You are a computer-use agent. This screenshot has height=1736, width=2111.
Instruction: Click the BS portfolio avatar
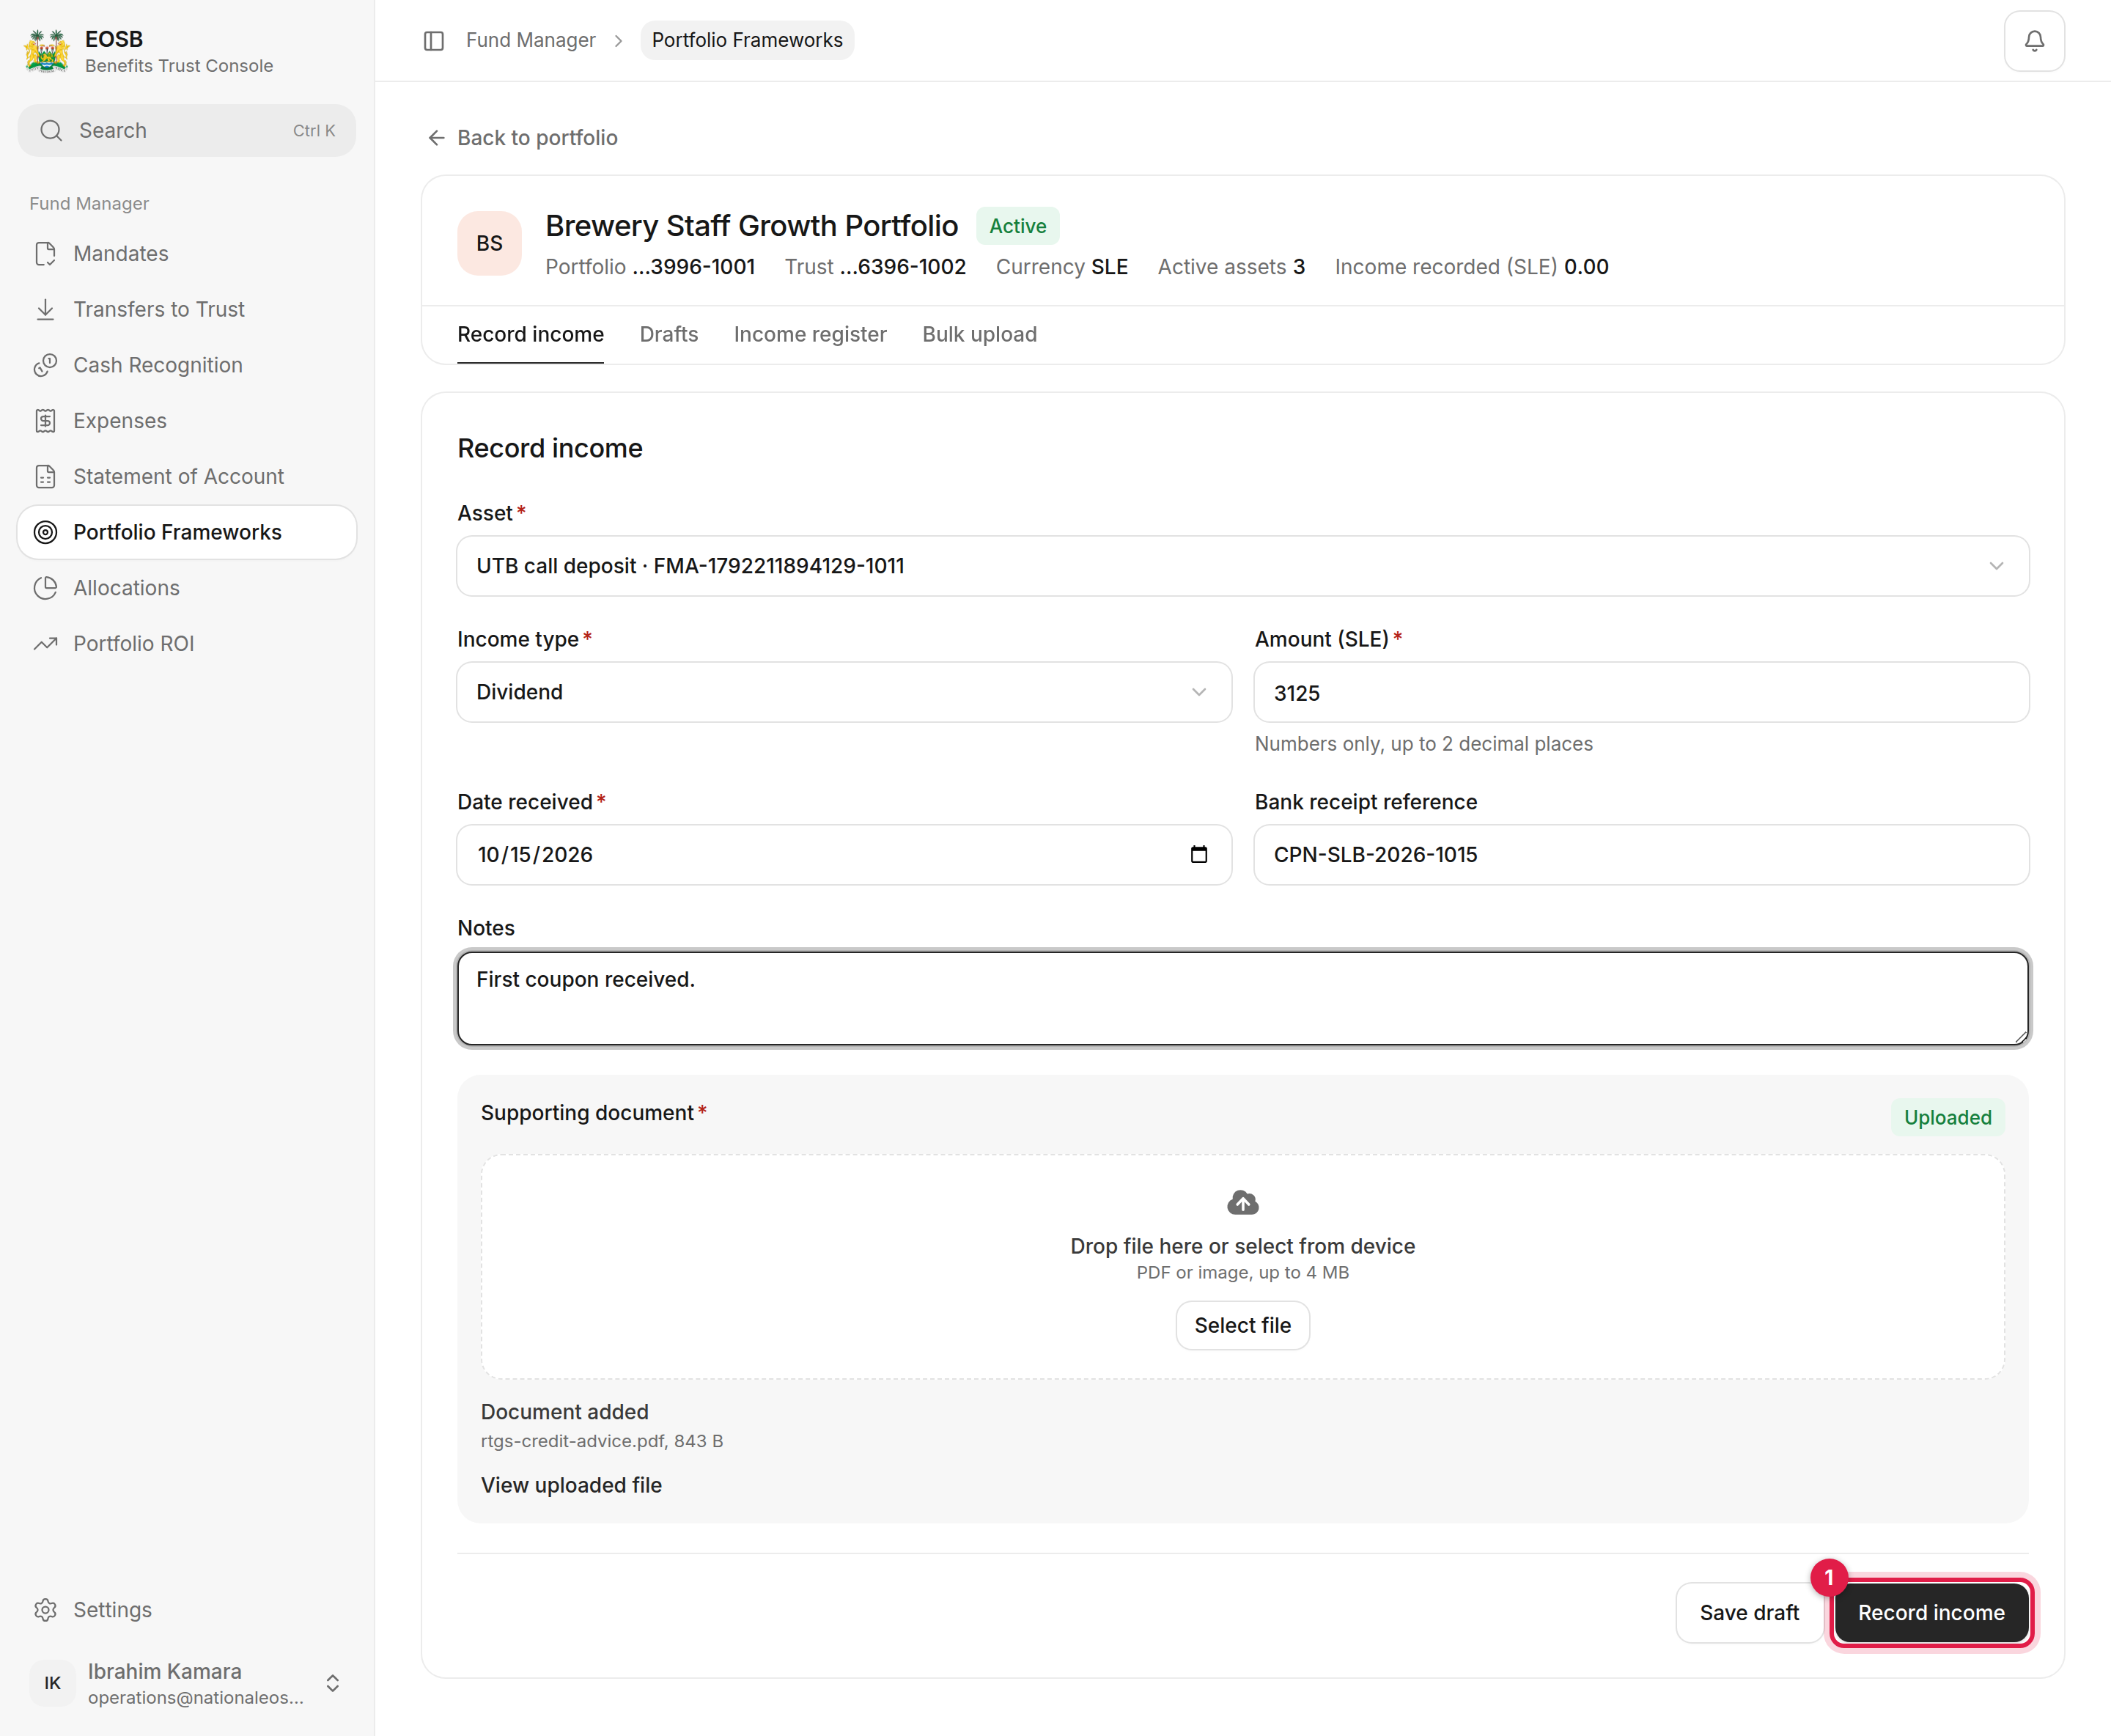pyautogui.click(x=489, y=243)
